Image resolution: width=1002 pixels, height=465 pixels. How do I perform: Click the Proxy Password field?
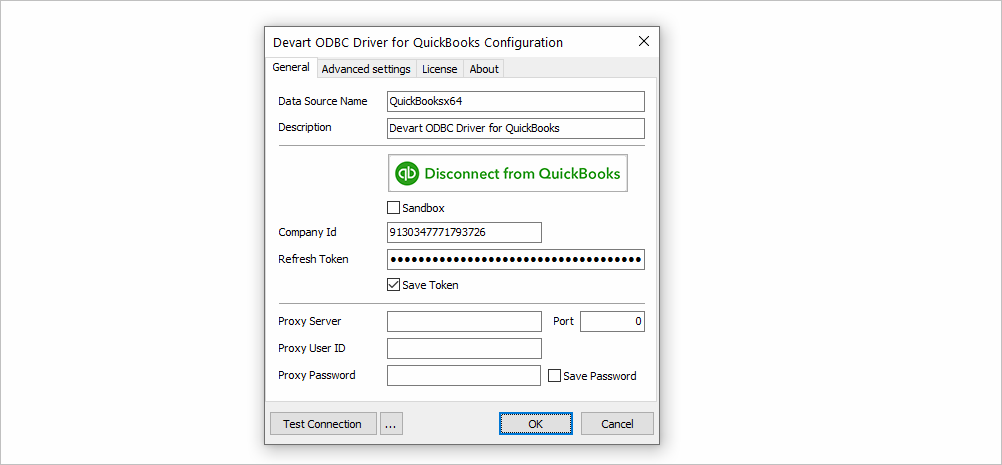point(465,376)
